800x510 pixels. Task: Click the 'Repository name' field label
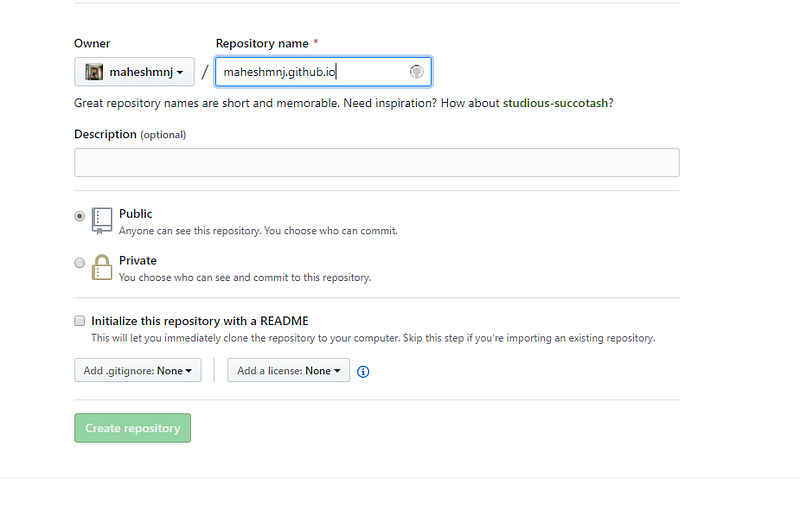262,43
